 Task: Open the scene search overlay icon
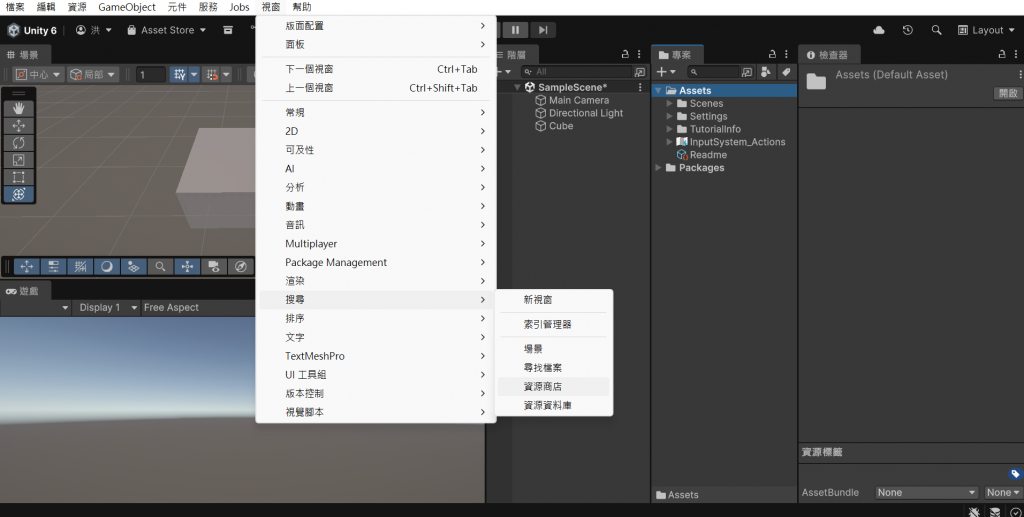click(x=160, y=266)
